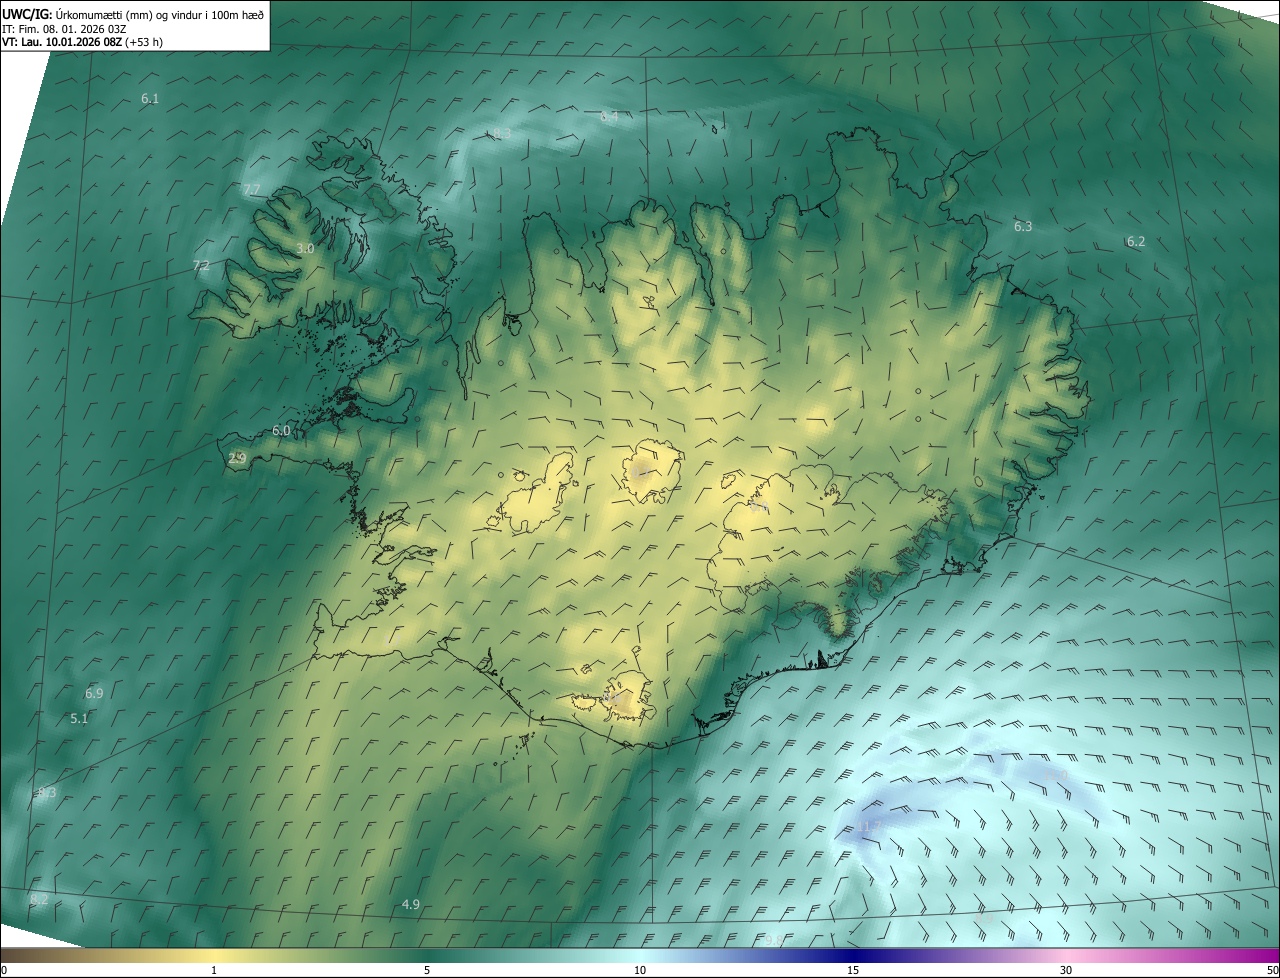Click the 8.4 precipitation value label

609,117
